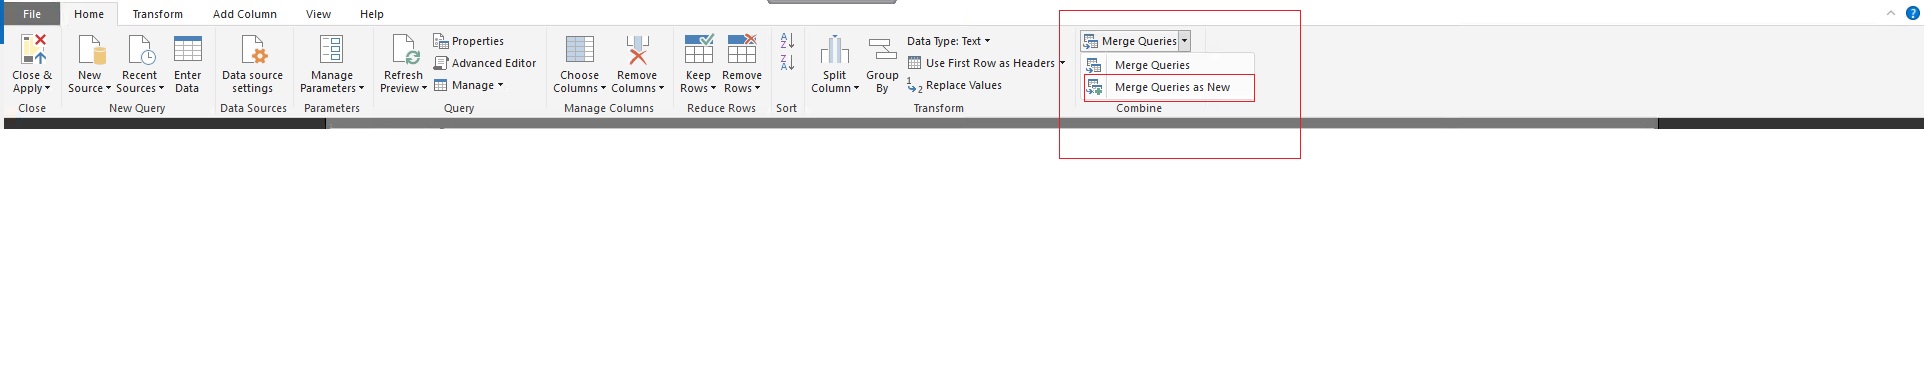This screenshot has width=1924, height=381.
Task: Expand the Remove Rows dropdown arrow
Action: [x=757, y=89]
